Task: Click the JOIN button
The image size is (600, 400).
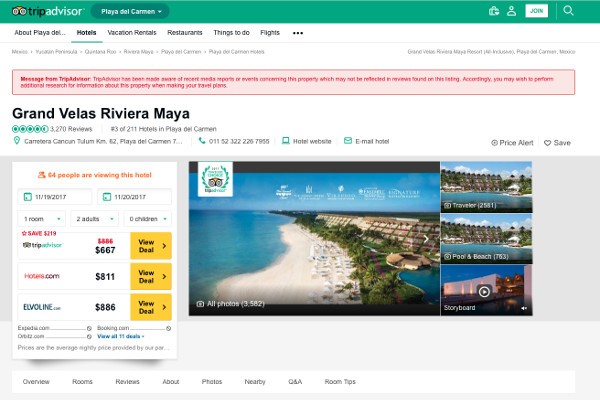Action: (537, 11)
